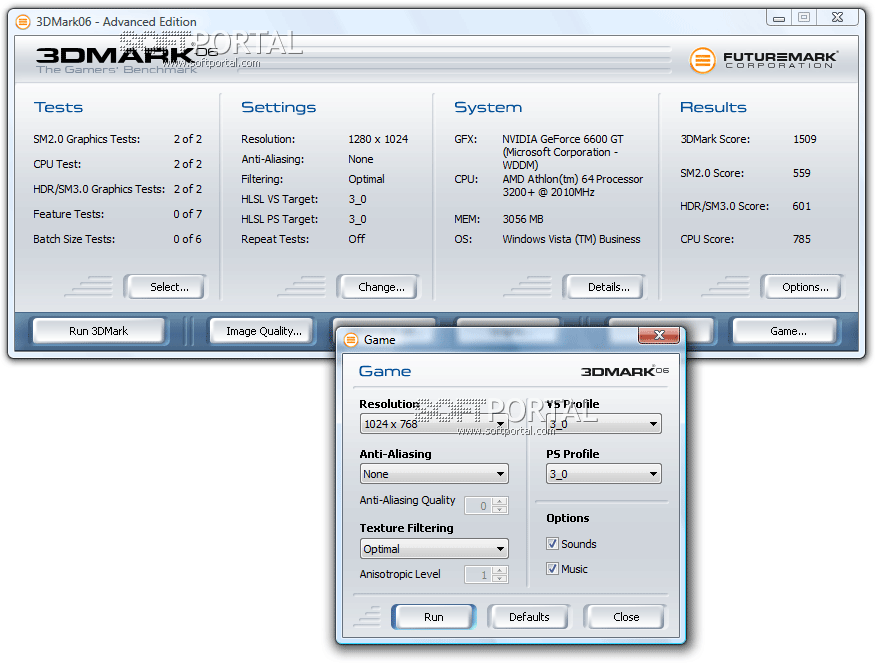Expand the PS Profile dropdown
This screenshot has height=666, width=876.
tap(603, 474)
